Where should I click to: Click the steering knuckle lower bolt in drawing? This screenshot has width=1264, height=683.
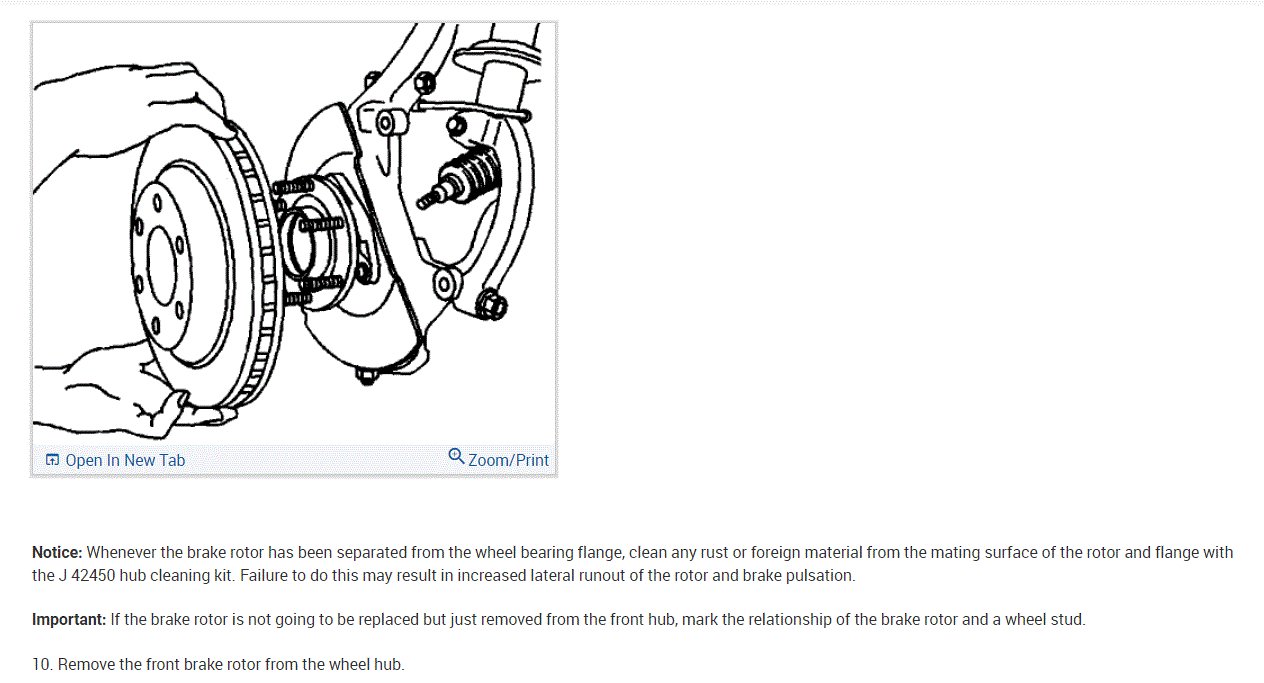(x=491, y=304)
